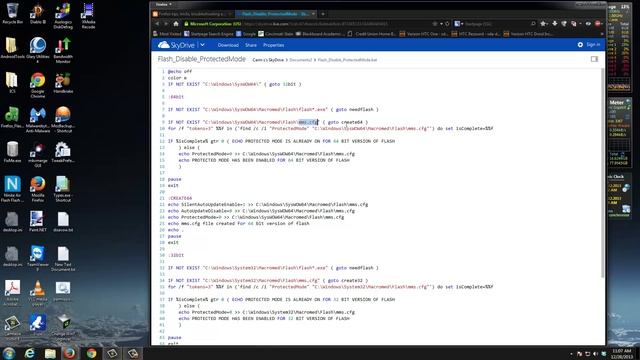This screenshot has height=360, width=640.
Task: Click the Flash_Disable_ProtectedMode file title
Action: [x=202, y=59]
